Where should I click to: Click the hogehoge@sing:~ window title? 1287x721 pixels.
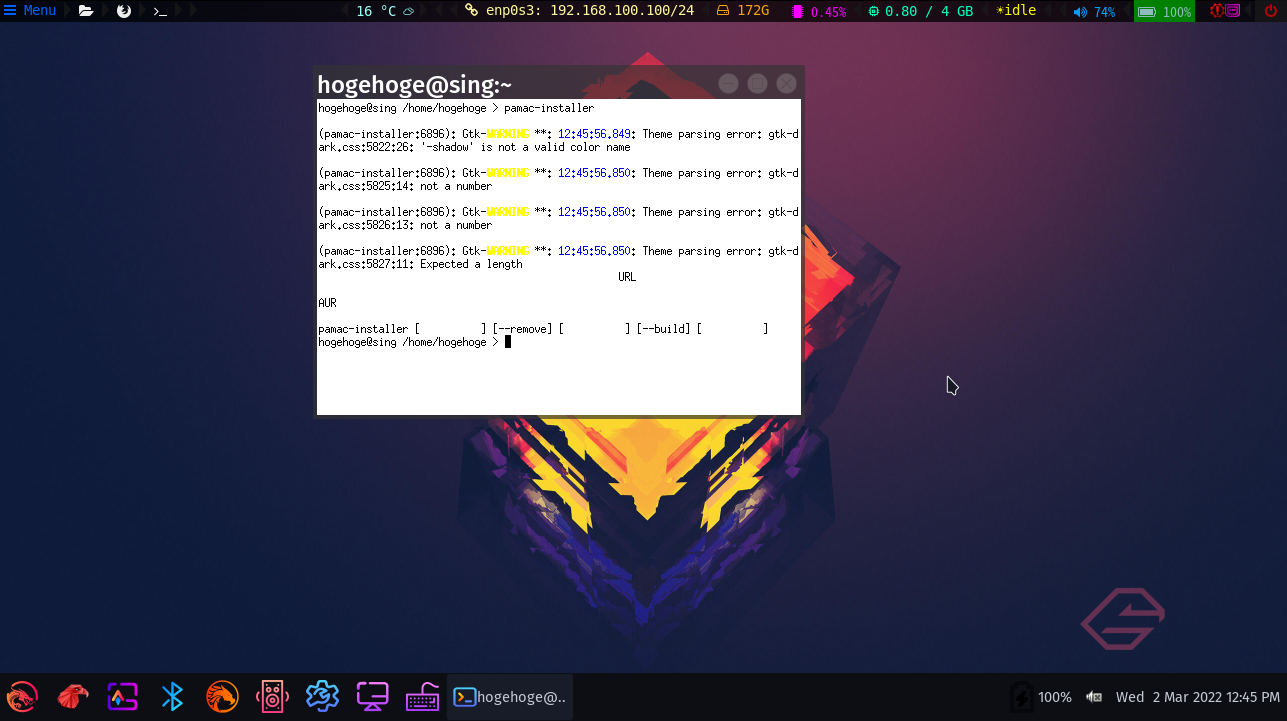pyautogui.click(x=415, y=84)
